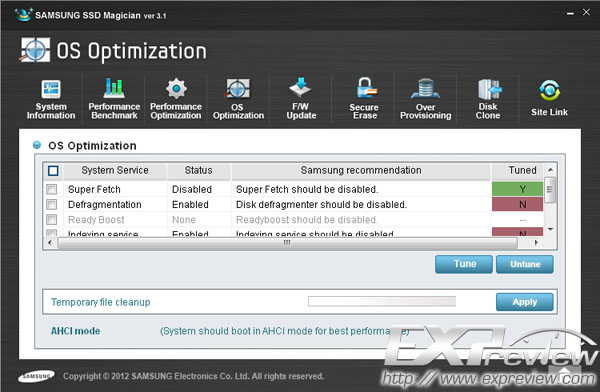600x392 pixels.
Task: Click the service list scroll-up arrow
Action: tap(550, 170)
